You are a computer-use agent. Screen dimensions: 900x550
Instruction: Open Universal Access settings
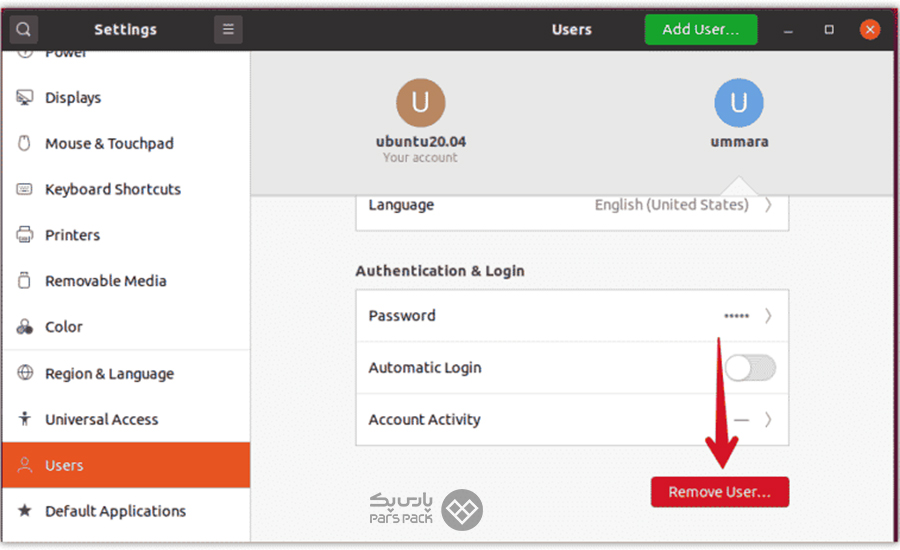point(126,419)
